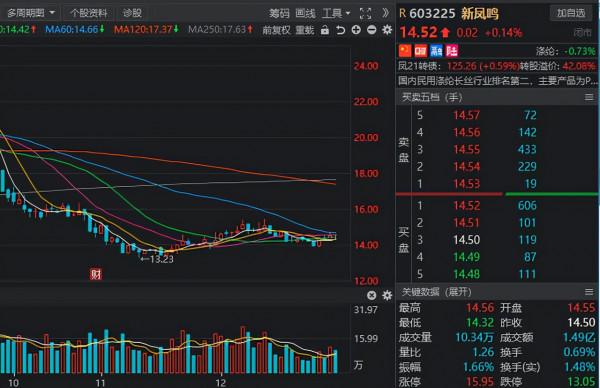The height and width of the screenshot is (388, 600).
Task: Click the R margin-trading marker
Action: click(x=402, y=14)
